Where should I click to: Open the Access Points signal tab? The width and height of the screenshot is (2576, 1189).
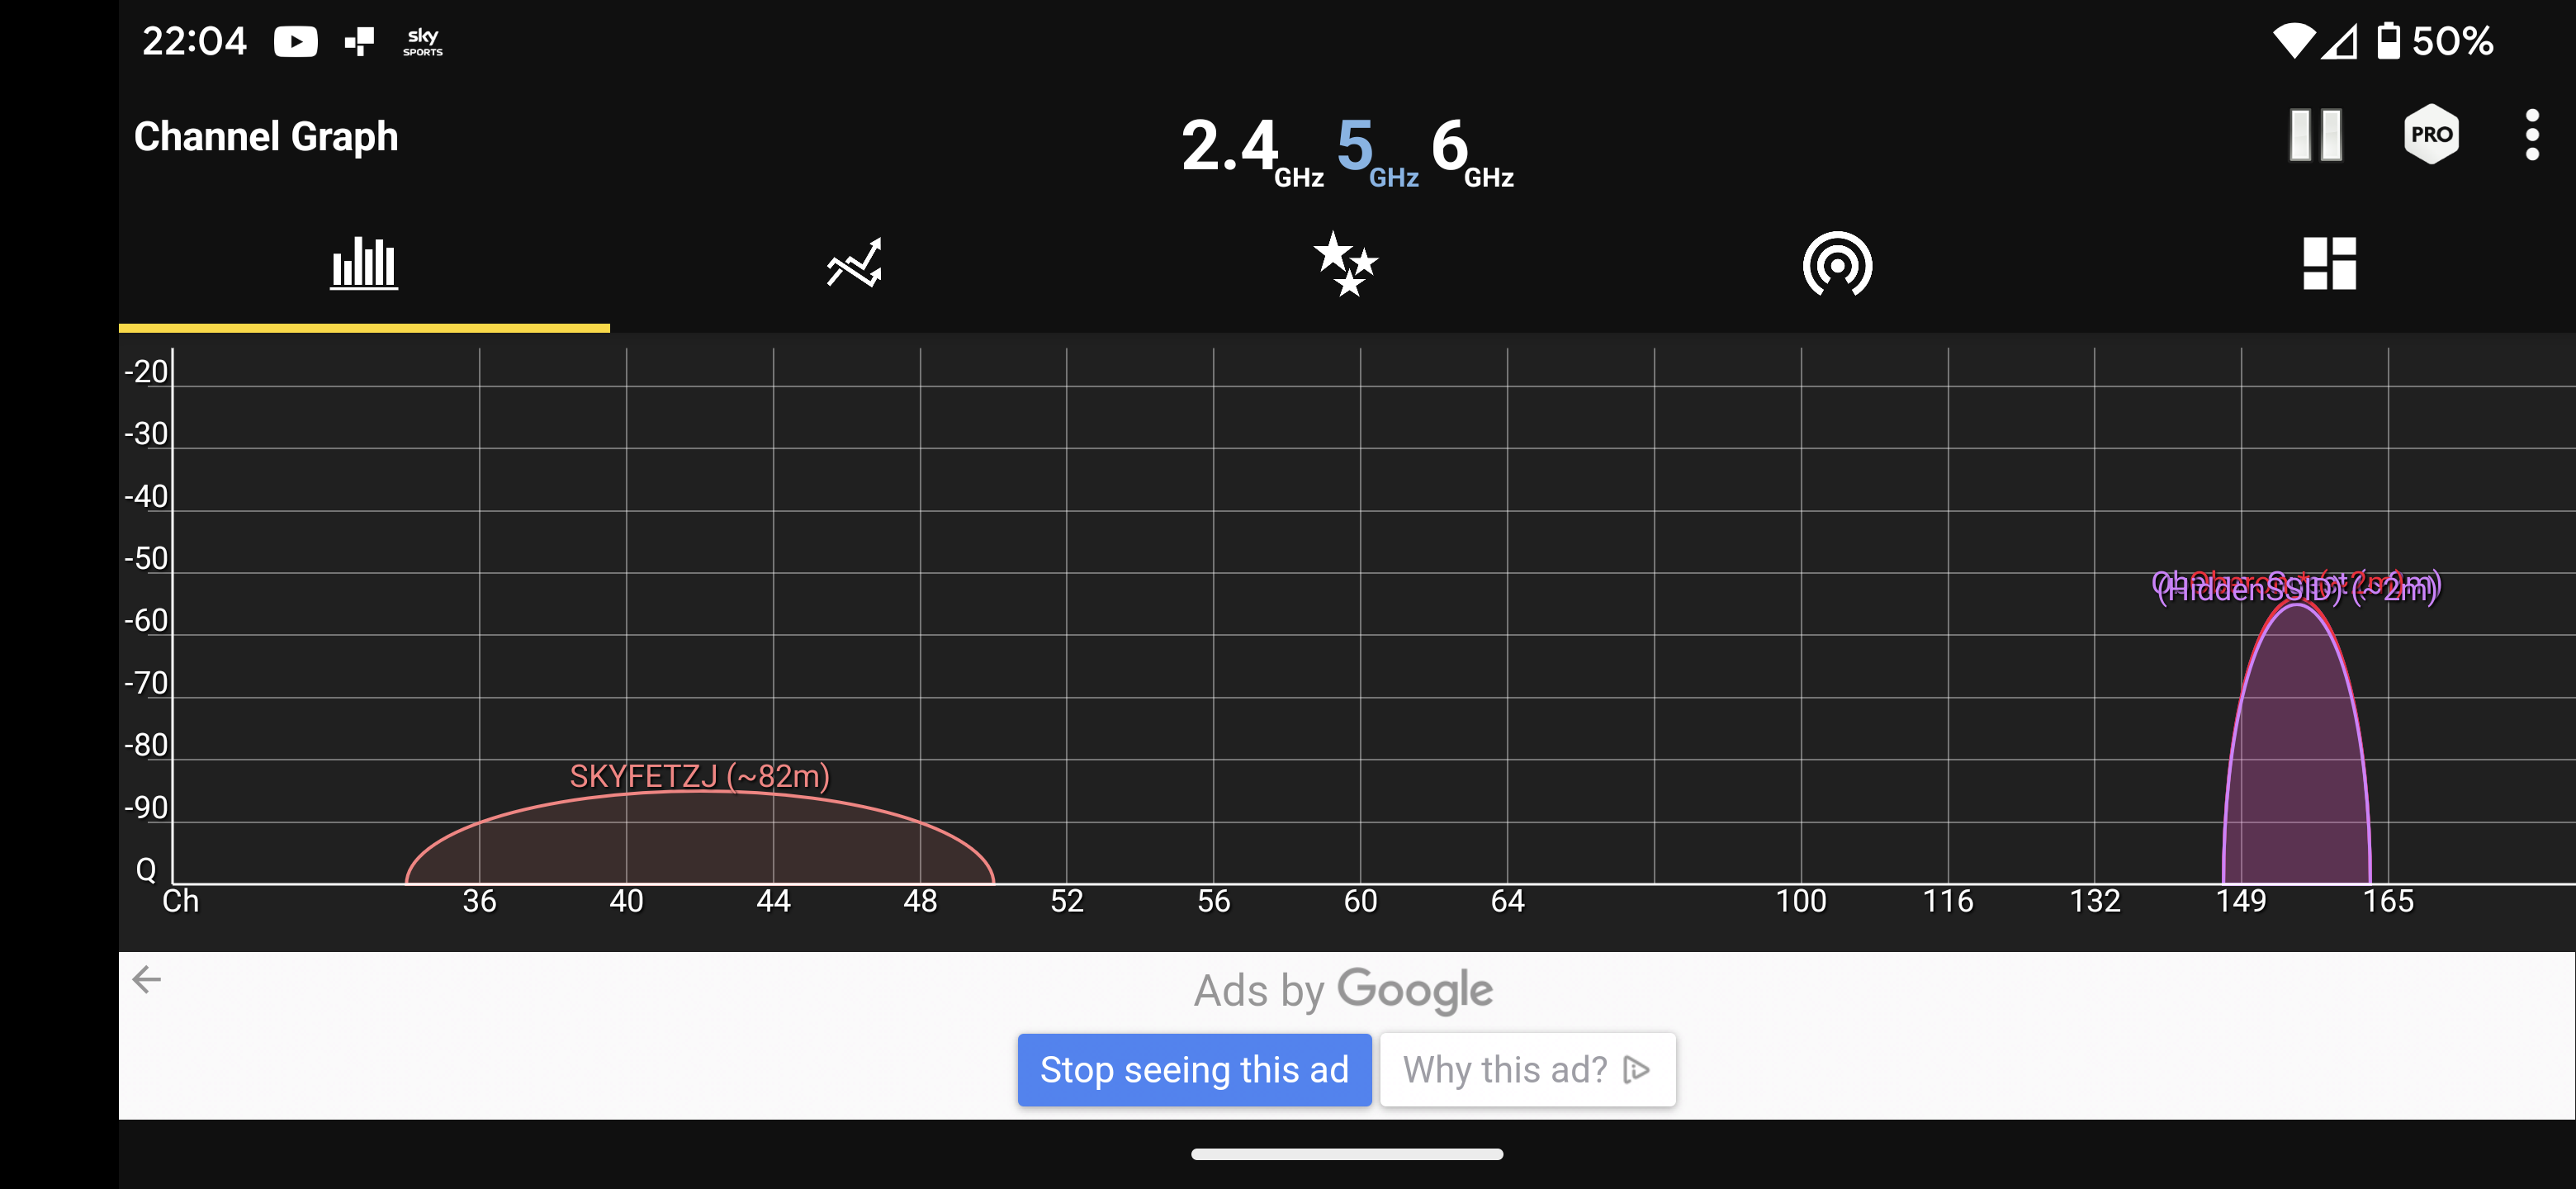[1836, 264]
